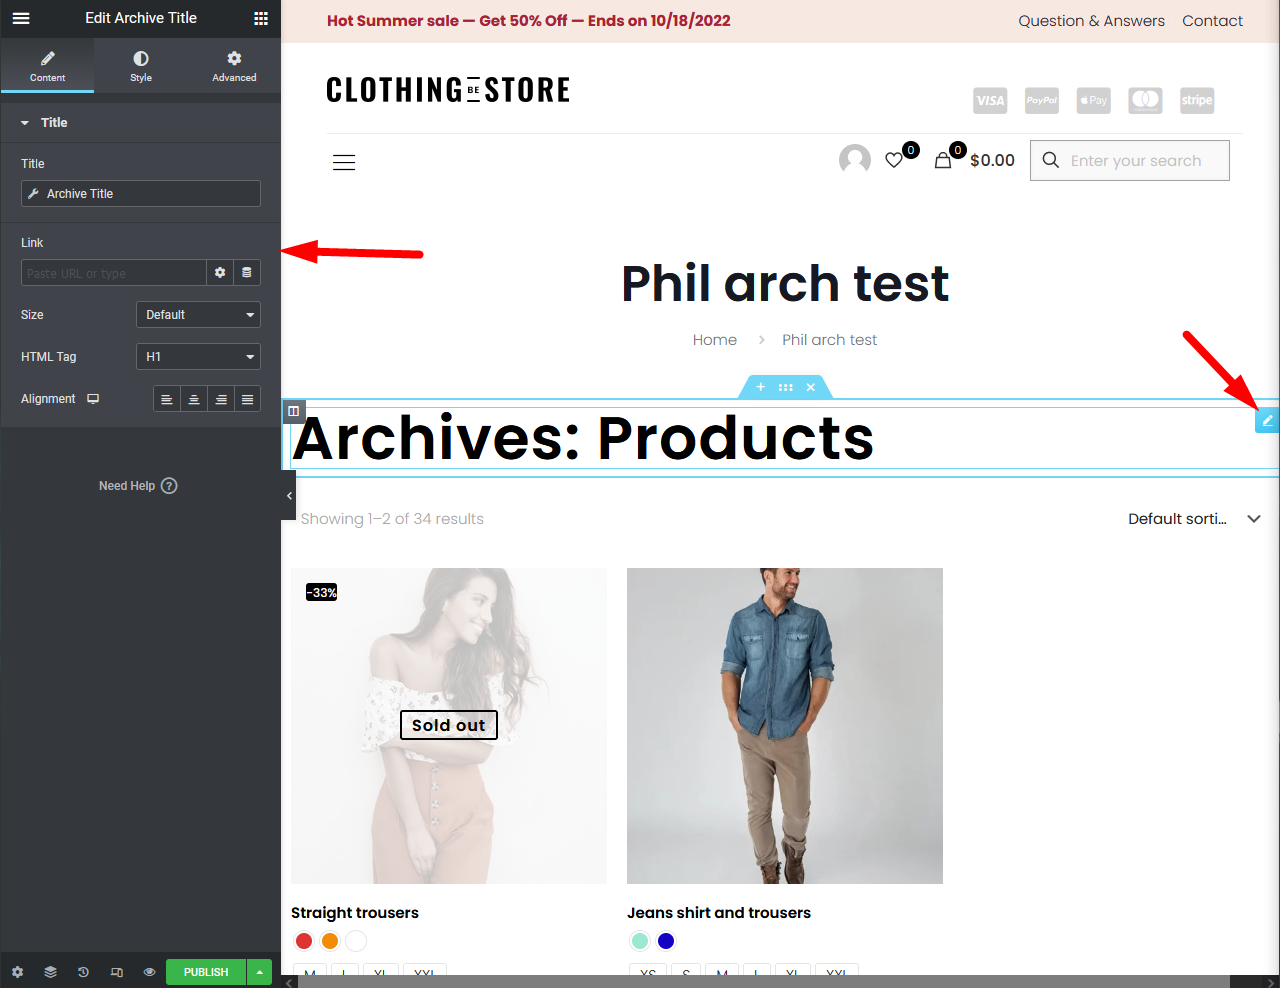Switch to the Content tab
1280x988 pixels.
click(x=47, y=66)
